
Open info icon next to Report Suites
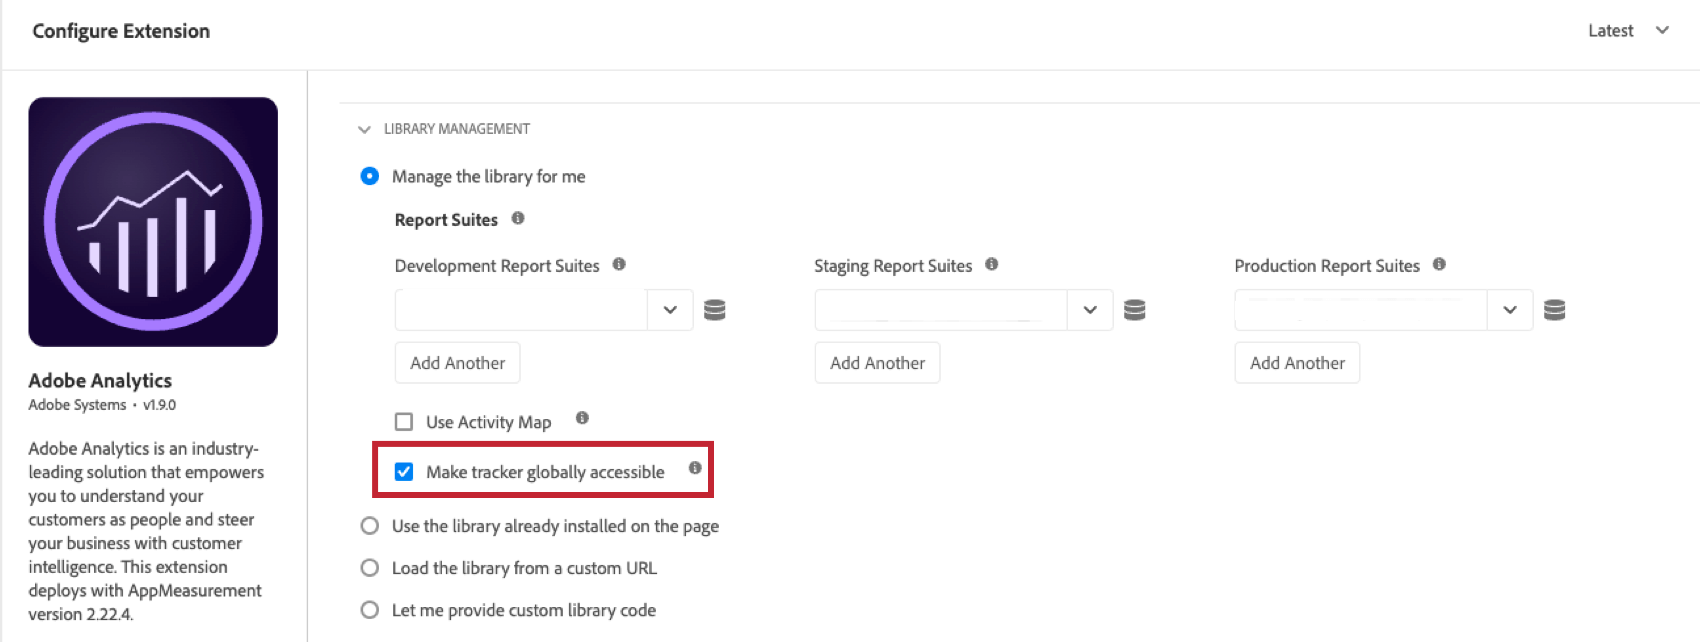pyautogui.click(x=518, y=218)
